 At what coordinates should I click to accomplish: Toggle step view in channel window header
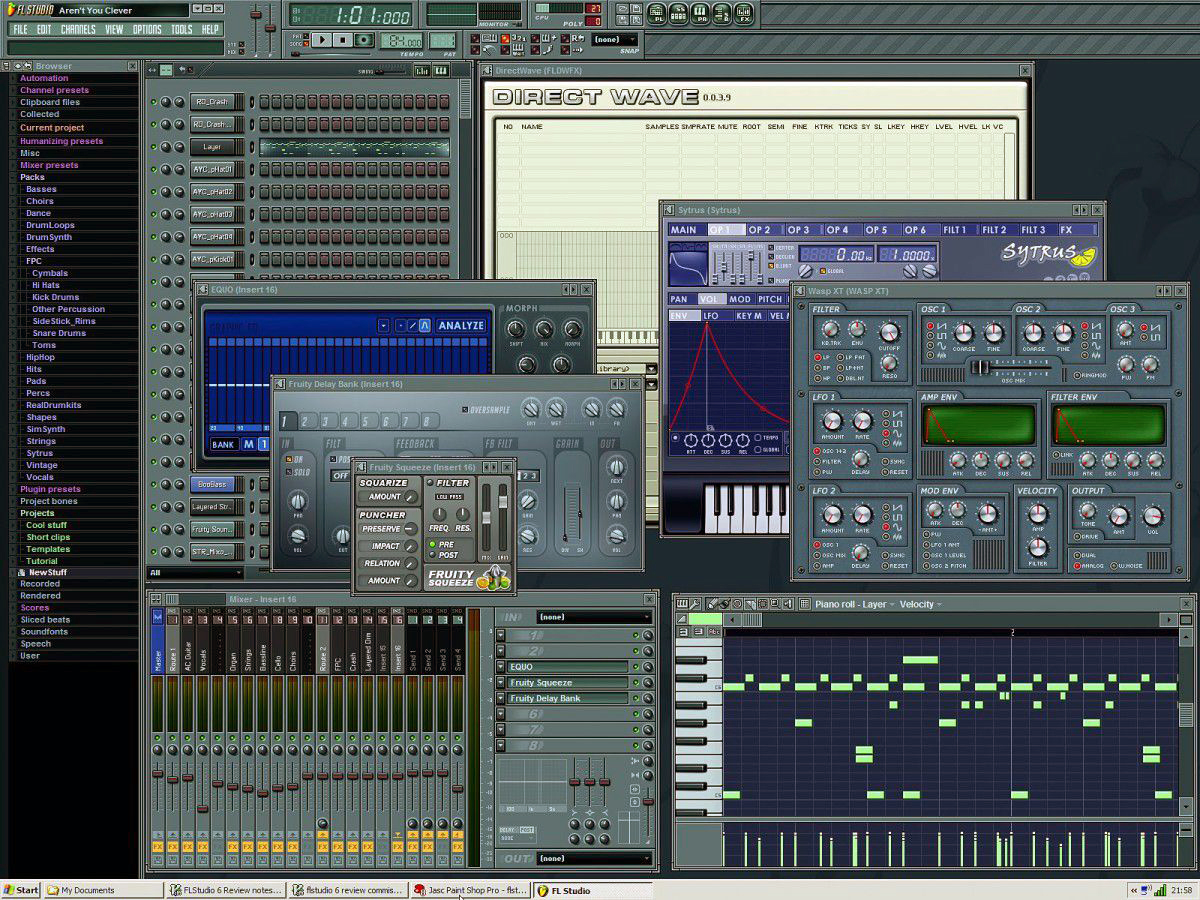422,71
